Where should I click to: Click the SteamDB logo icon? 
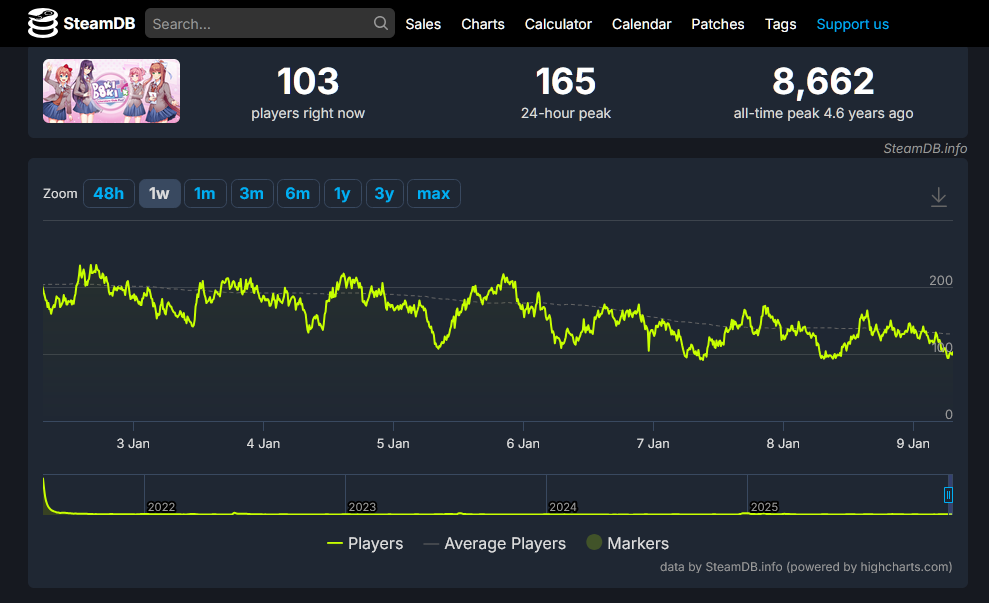pos(43,23)
